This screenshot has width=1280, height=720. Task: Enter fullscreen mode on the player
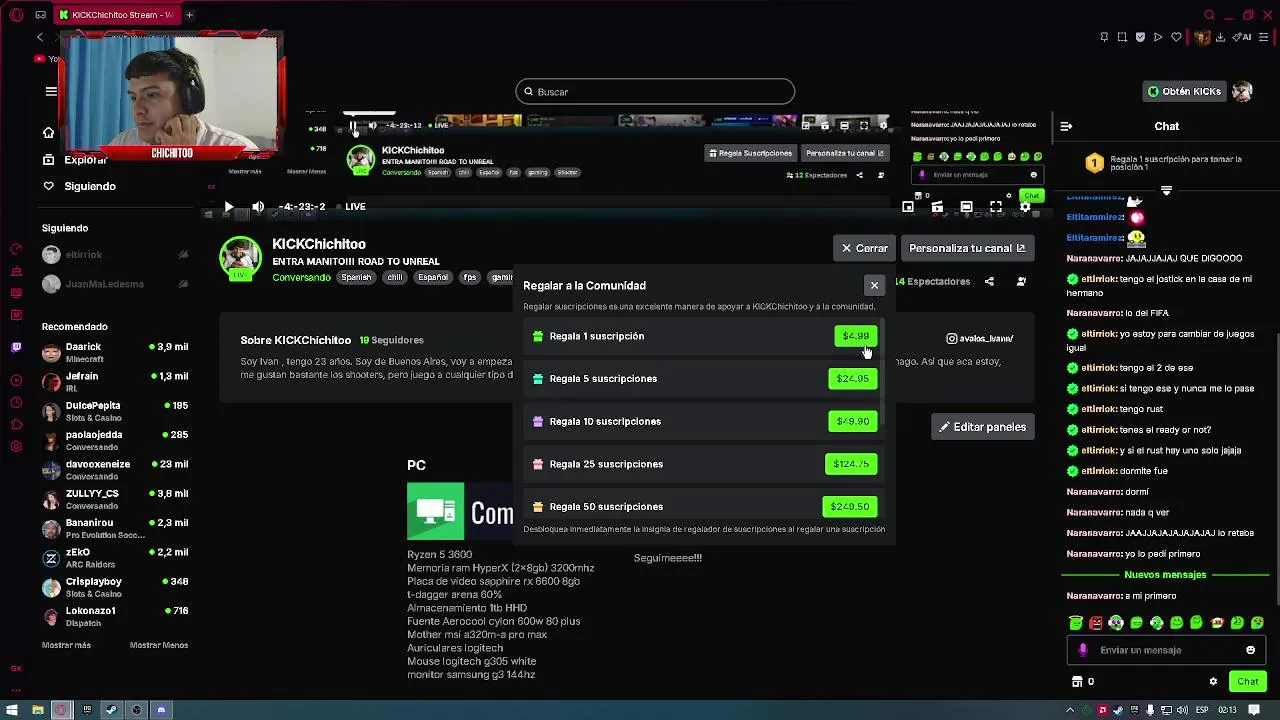[996, 207]
